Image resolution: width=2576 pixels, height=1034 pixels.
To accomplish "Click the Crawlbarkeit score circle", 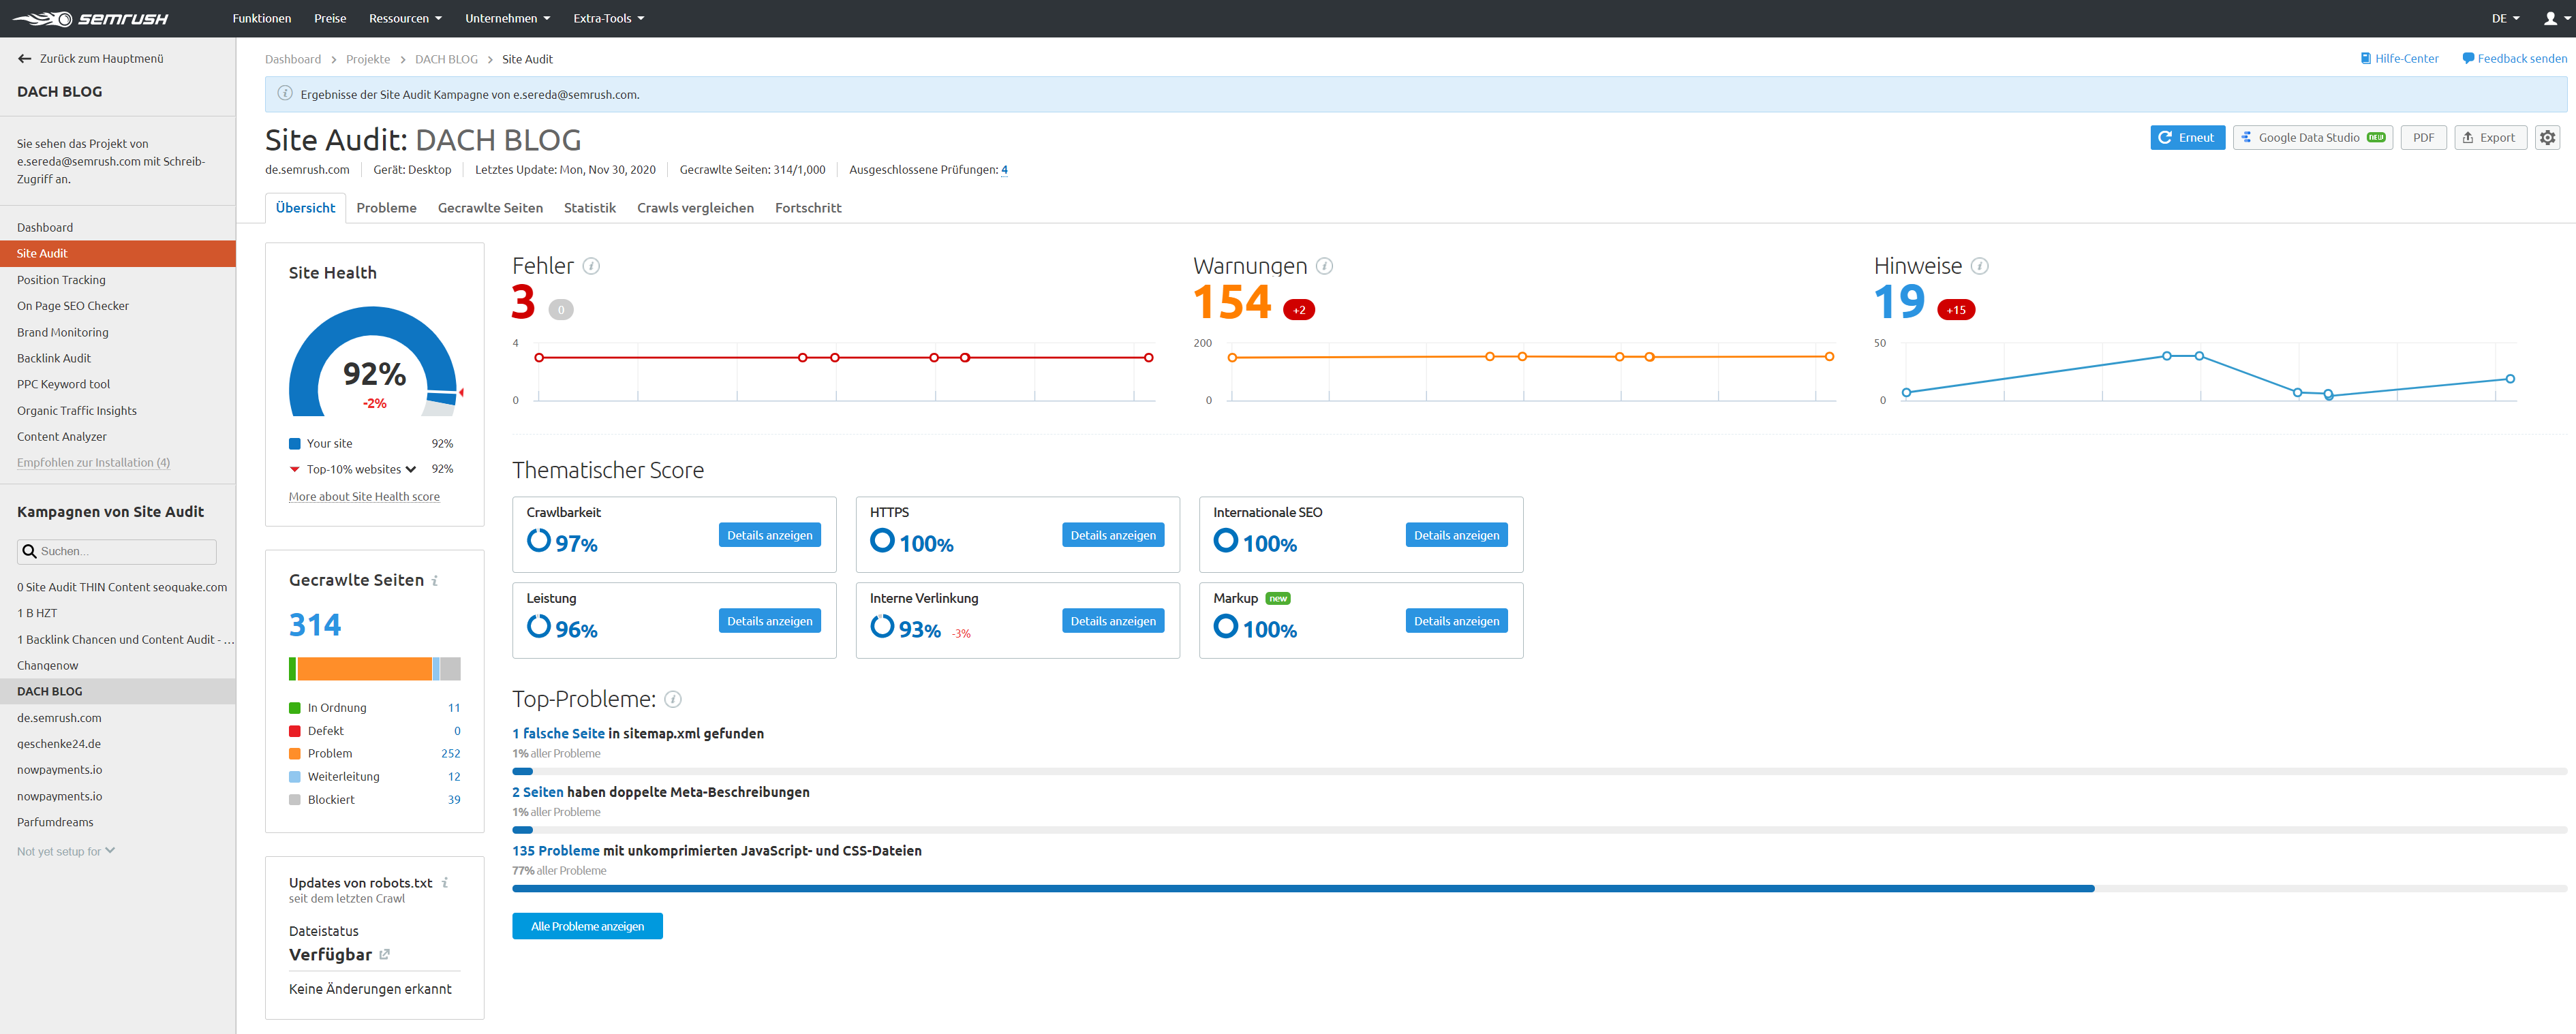I will pos(539,541).
